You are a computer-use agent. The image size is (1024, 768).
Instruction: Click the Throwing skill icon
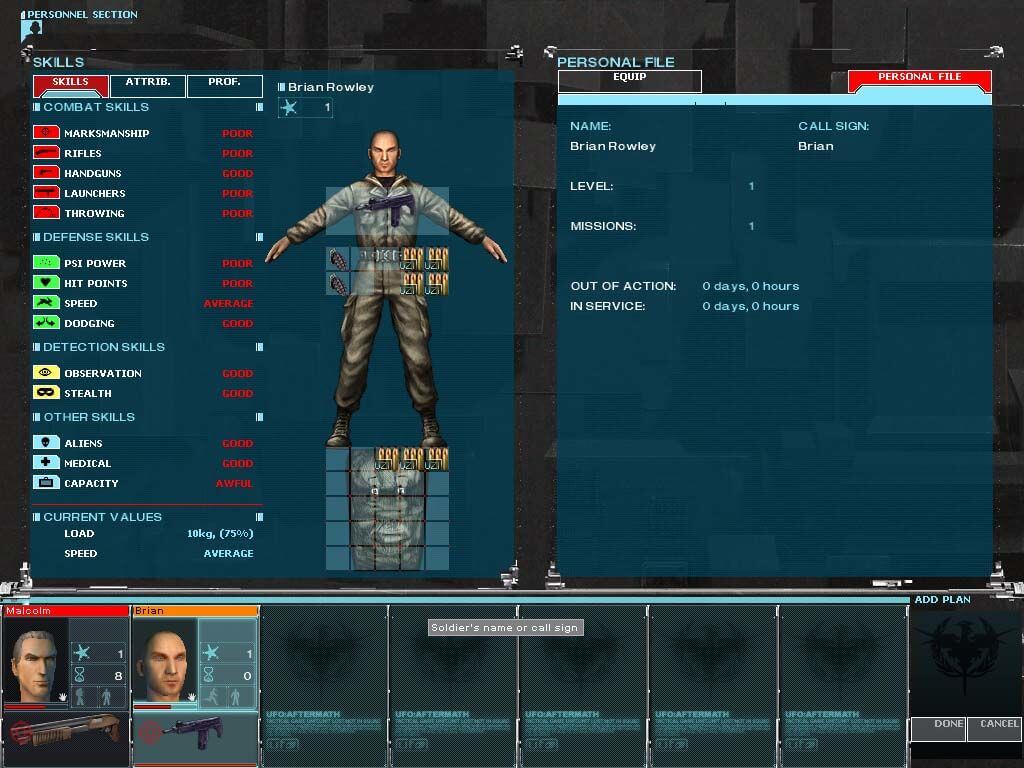46,213
